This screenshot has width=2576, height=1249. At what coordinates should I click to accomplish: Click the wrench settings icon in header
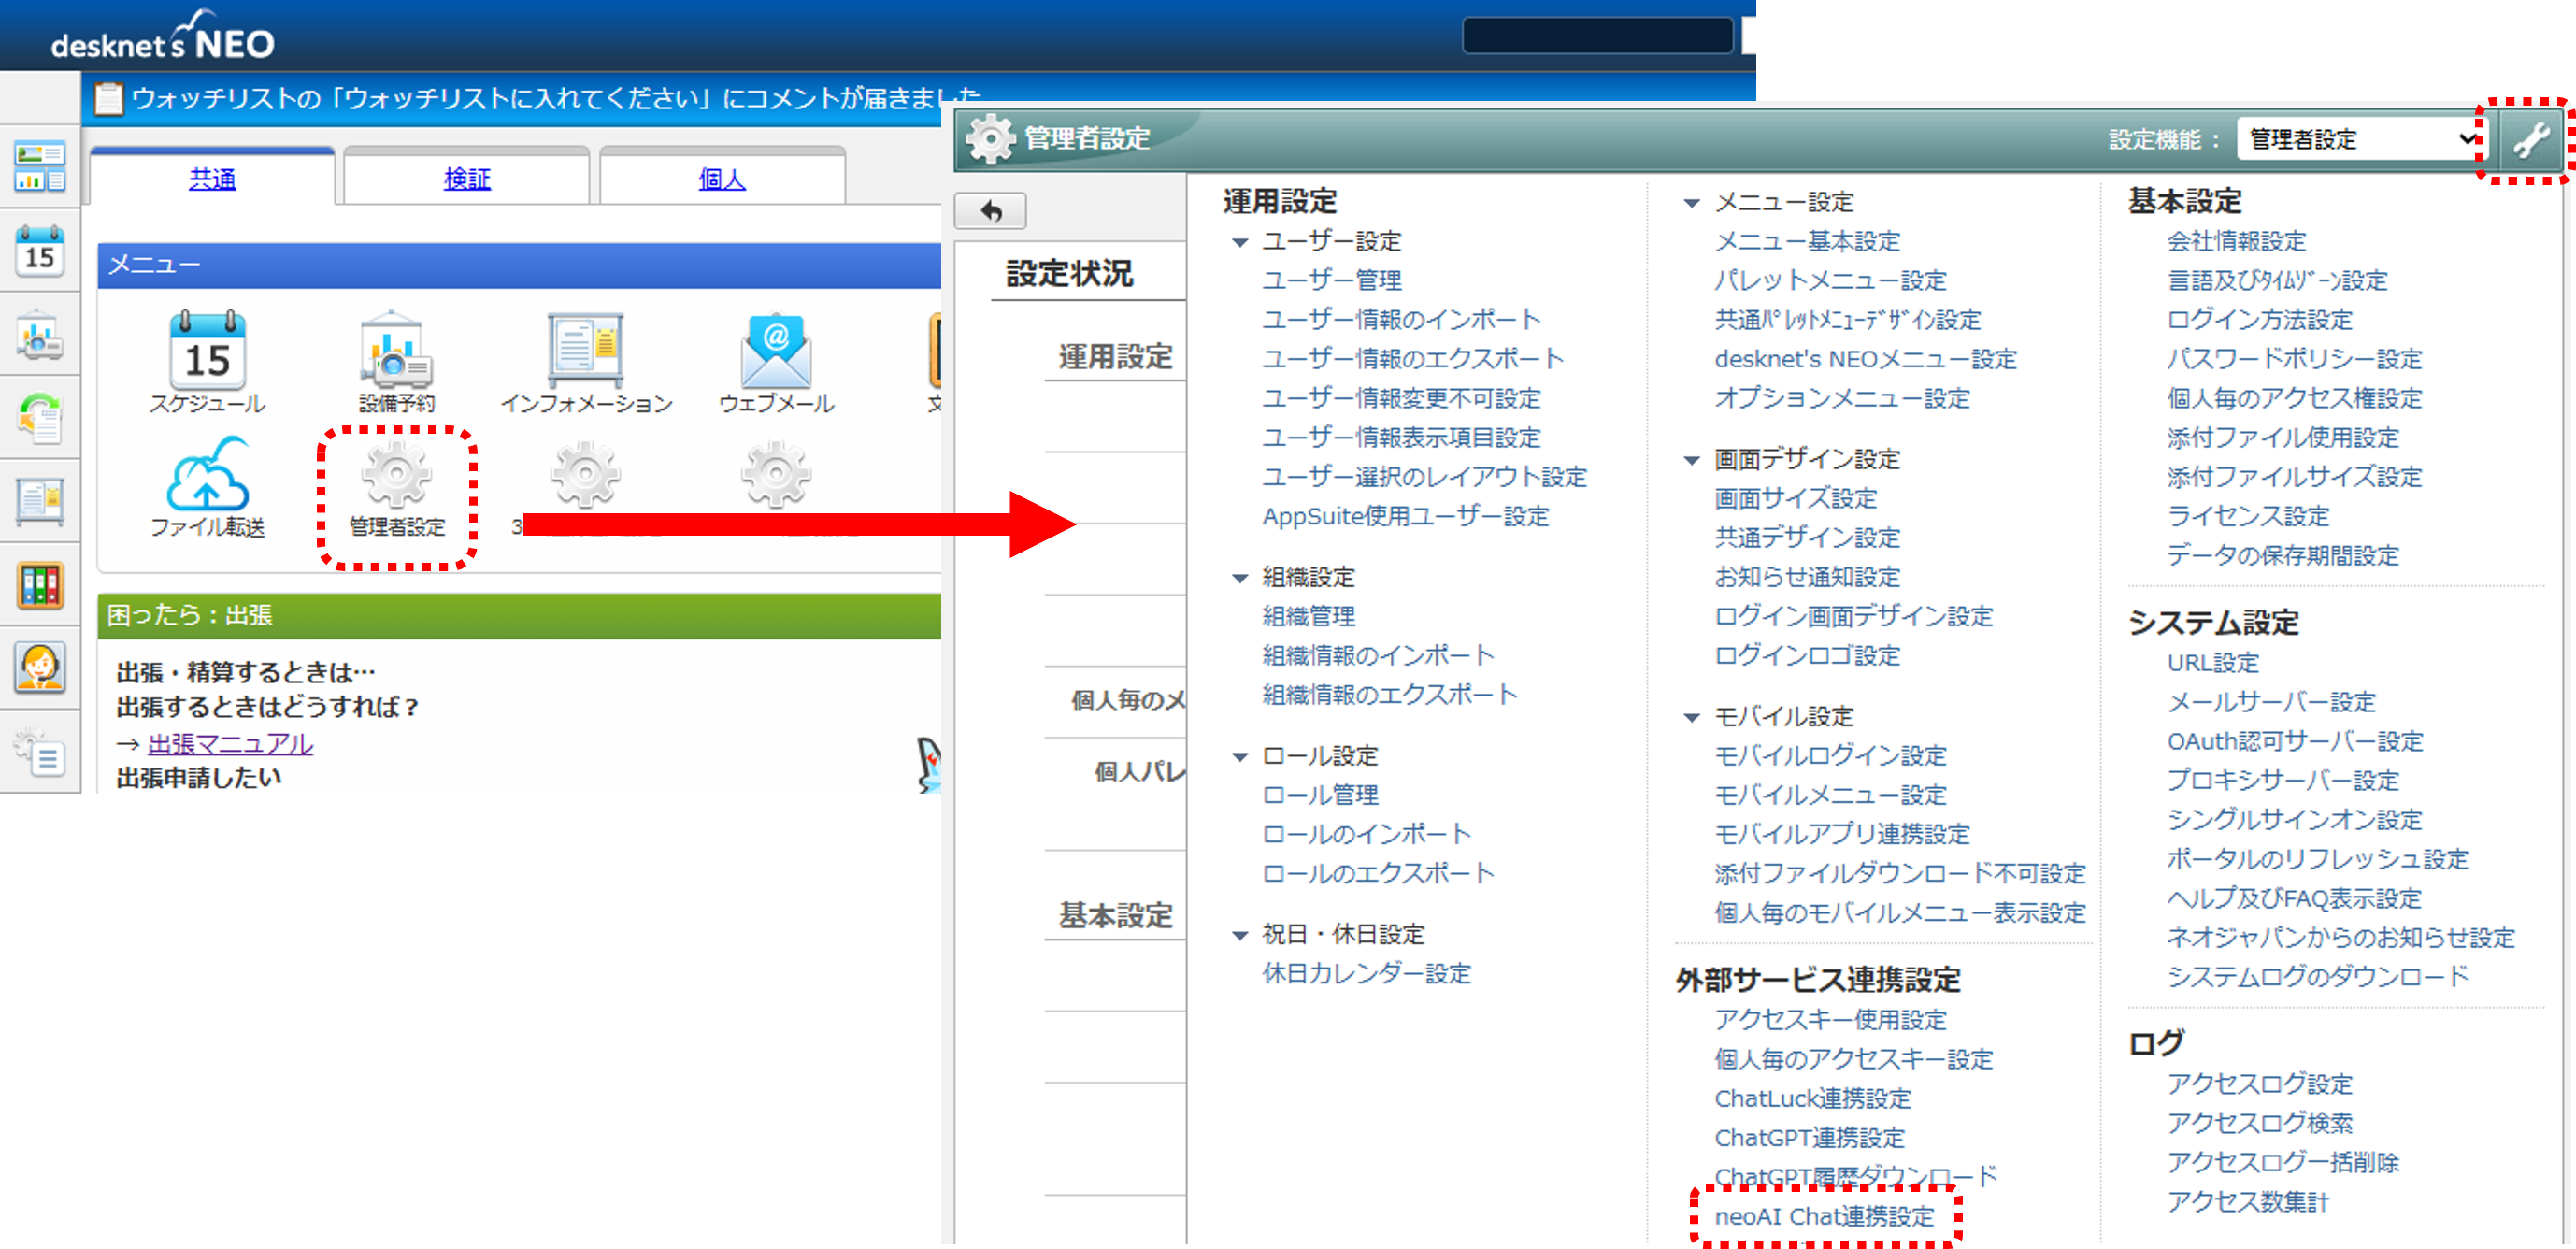[2530, 140]
